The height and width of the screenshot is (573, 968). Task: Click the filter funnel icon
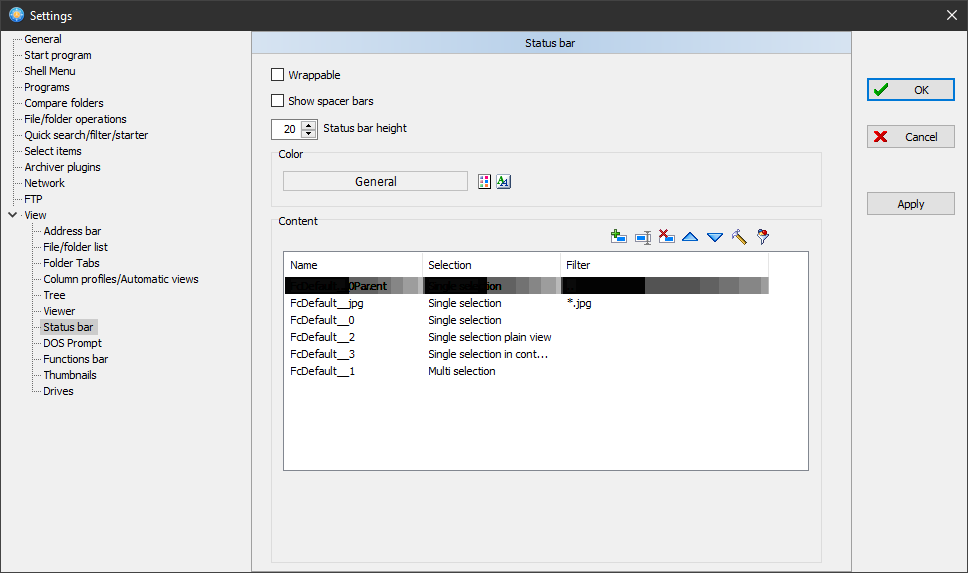click(763, 237)
